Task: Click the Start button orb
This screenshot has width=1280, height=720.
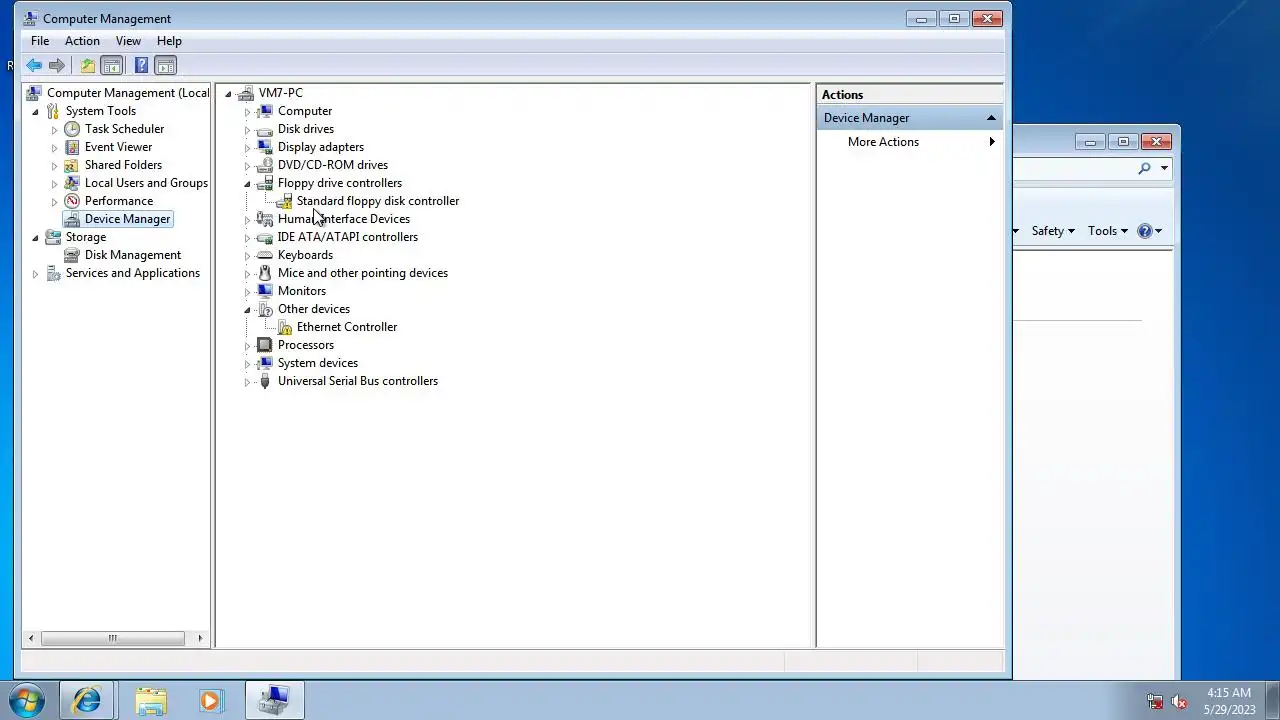Action: 26,700
